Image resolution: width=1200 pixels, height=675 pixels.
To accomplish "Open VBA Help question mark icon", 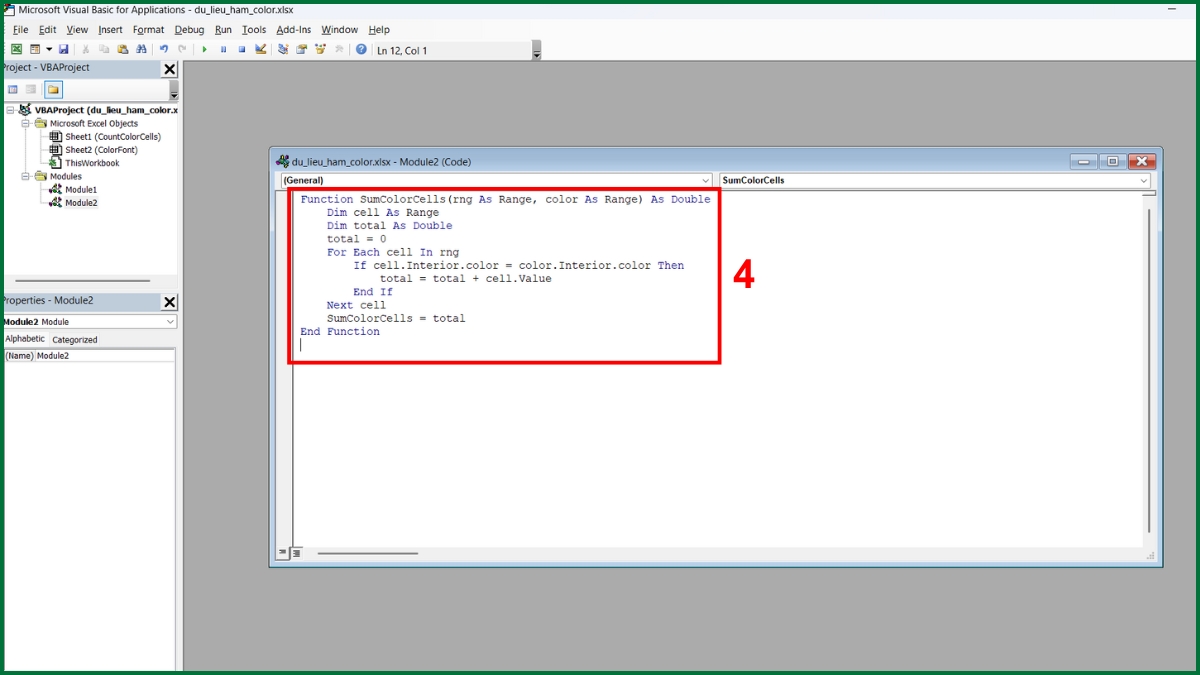I will (x=361, y=49).
